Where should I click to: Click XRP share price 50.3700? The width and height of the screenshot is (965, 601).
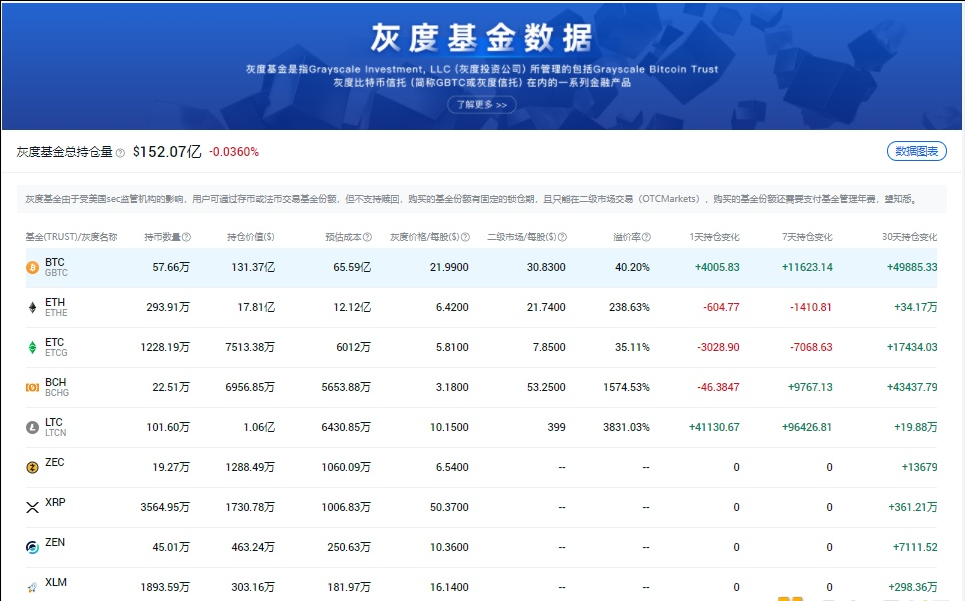tap(449, 507)
